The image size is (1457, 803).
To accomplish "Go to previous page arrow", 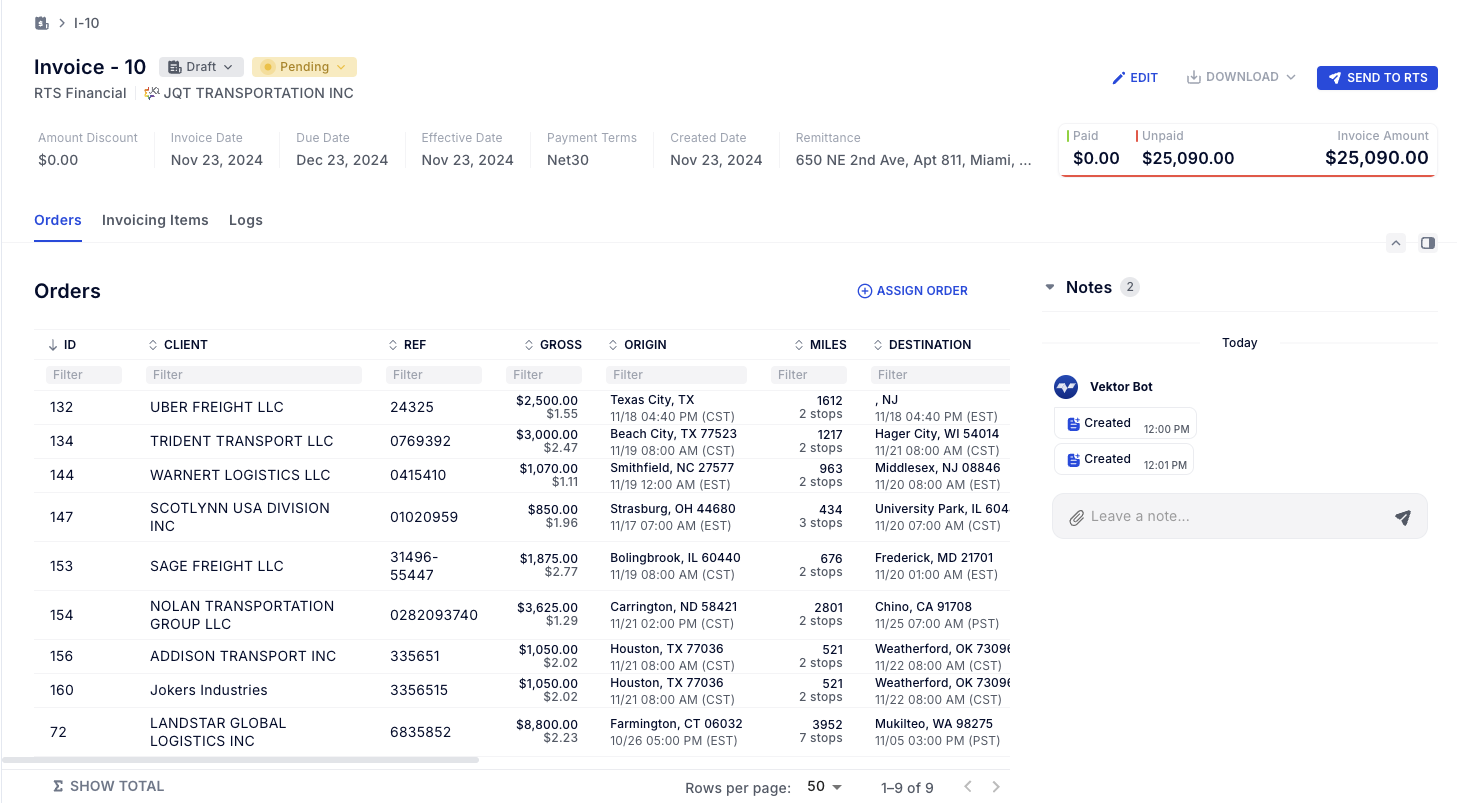I will [967, 787].
